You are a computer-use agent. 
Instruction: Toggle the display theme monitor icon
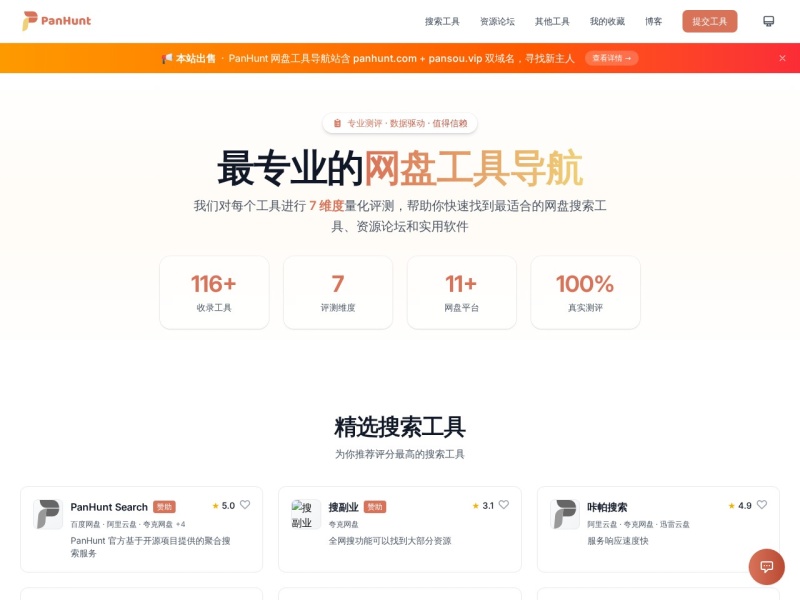768,21
